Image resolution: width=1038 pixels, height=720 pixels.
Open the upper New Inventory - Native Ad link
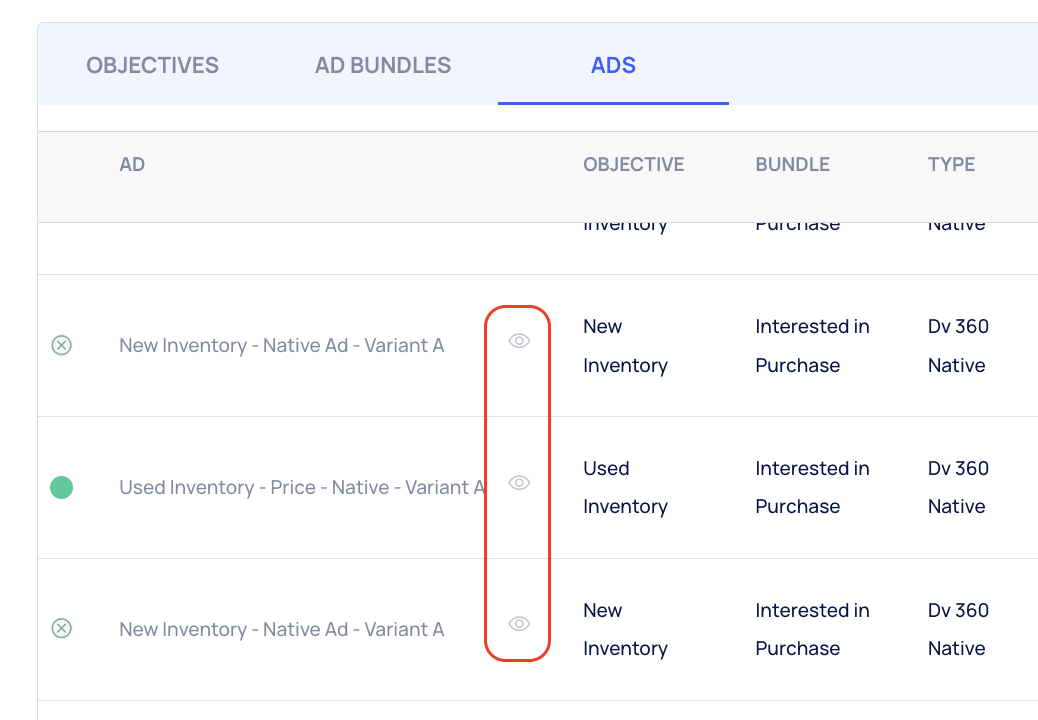[281, 345]
